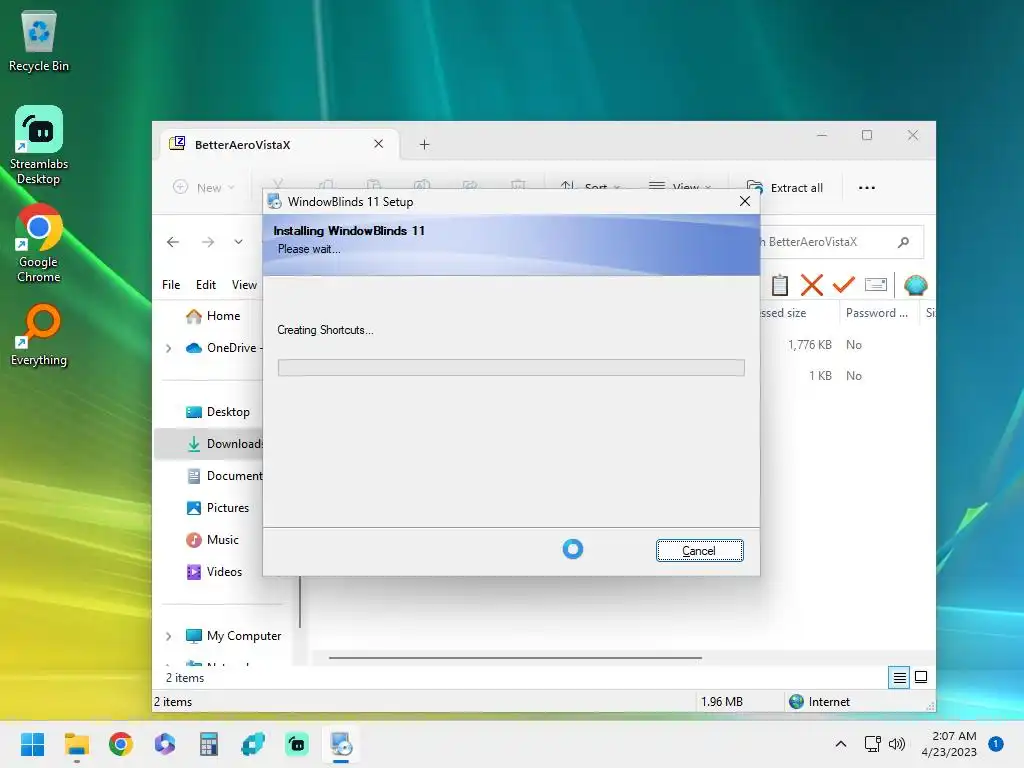Select the Password column header
Screen dimensions: 1024x768
(x=878, y=313)
